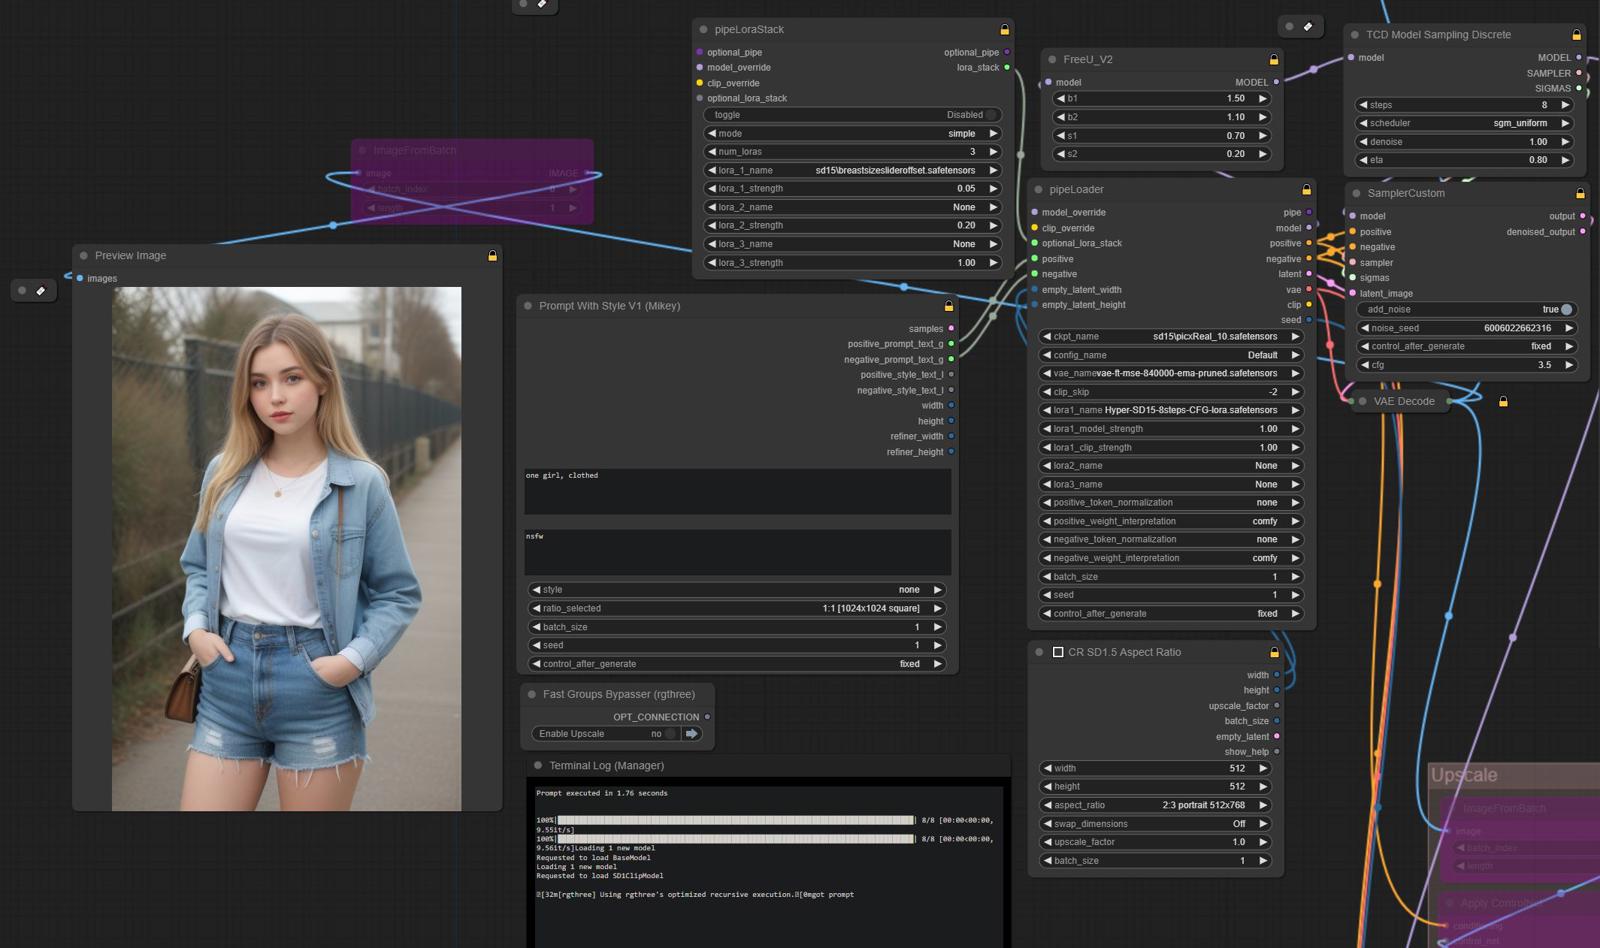Click collapse dot on Preview Image title
Viewport: 1600px width, 948px height.
point(84,256)
